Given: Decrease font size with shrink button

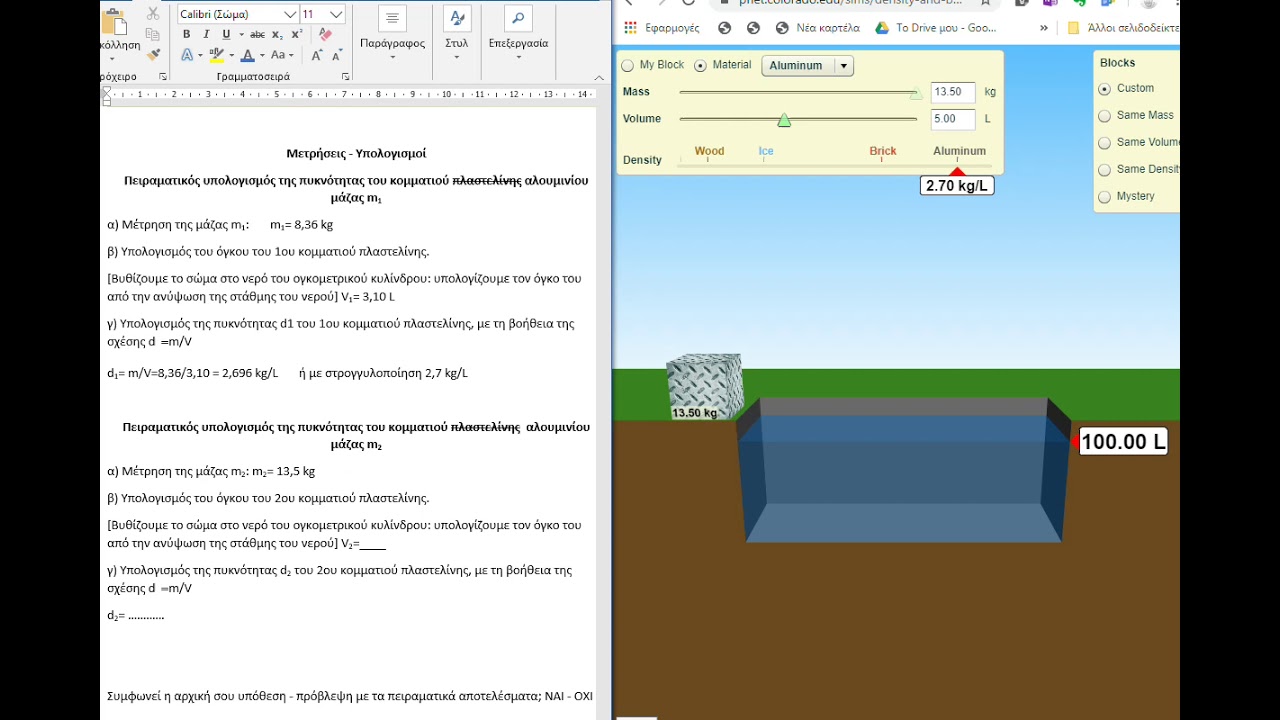Looking at the screenshot, I should point(339,56).
